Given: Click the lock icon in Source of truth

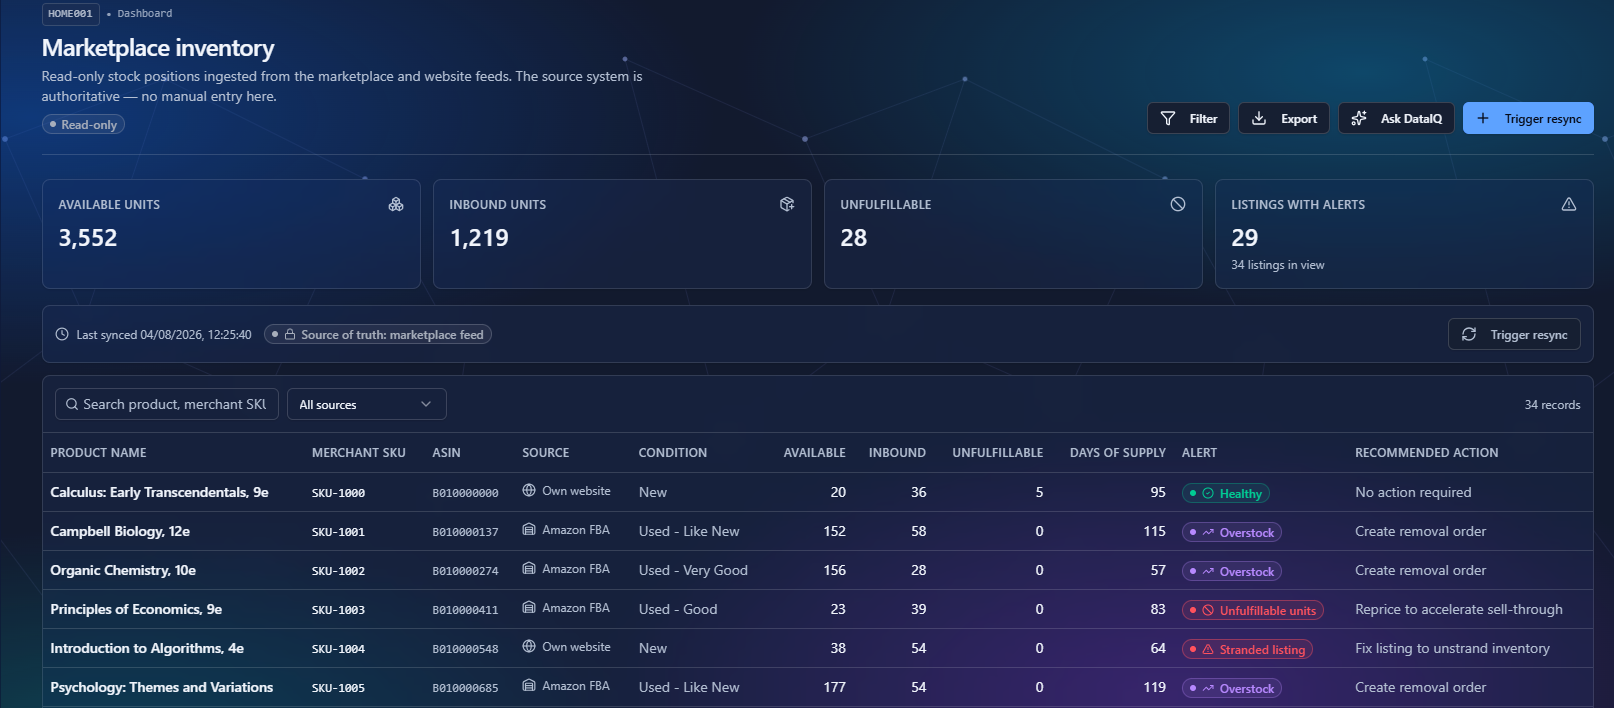Looking at the screenshot, I should click(x=290, y=334).
